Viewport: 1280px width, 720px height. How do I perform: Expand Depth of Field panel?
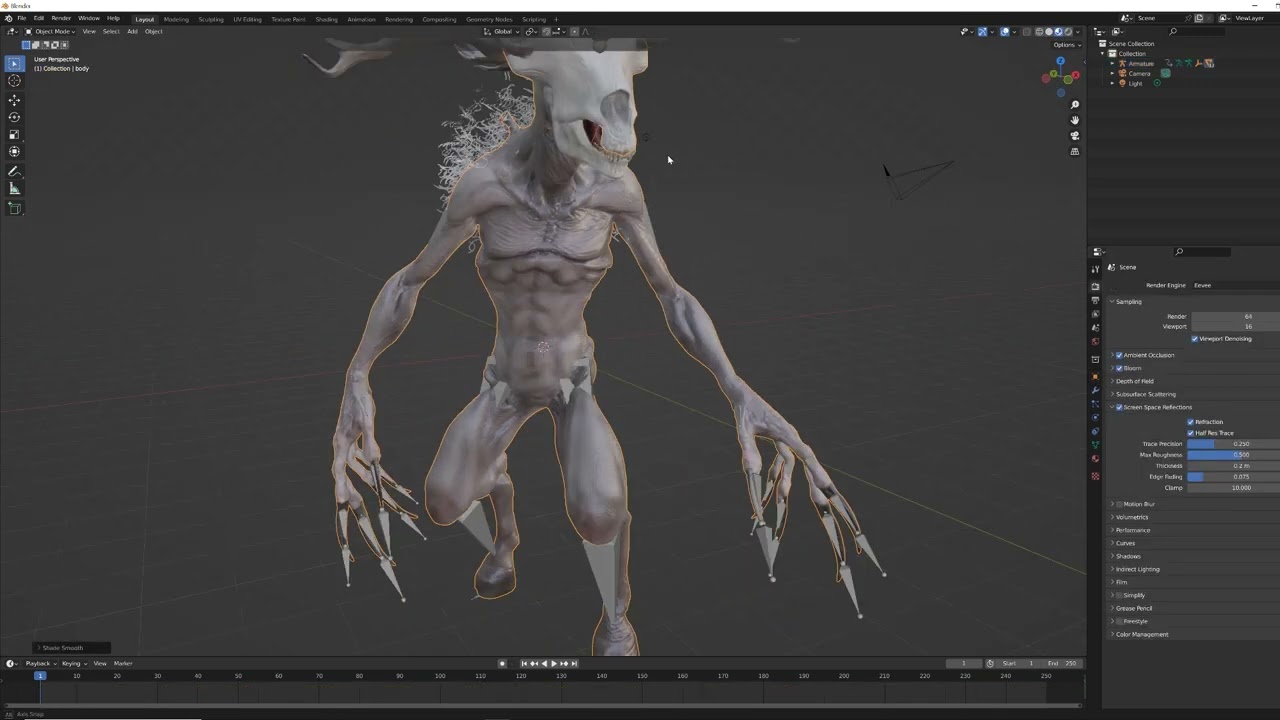click(x=1135, y=381)
